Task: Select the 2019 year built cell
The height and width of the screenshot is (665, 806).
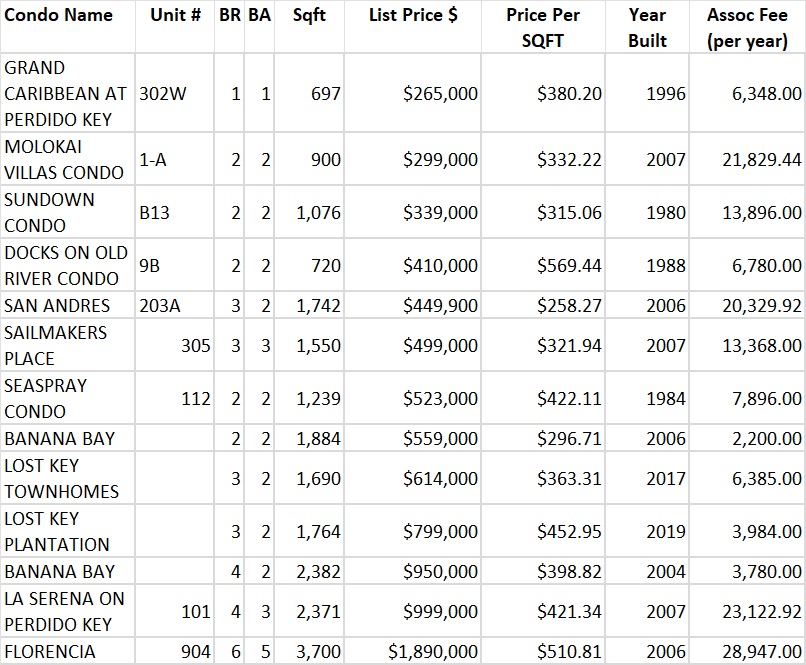Action: pyautogui.click(x=665, y=531)
